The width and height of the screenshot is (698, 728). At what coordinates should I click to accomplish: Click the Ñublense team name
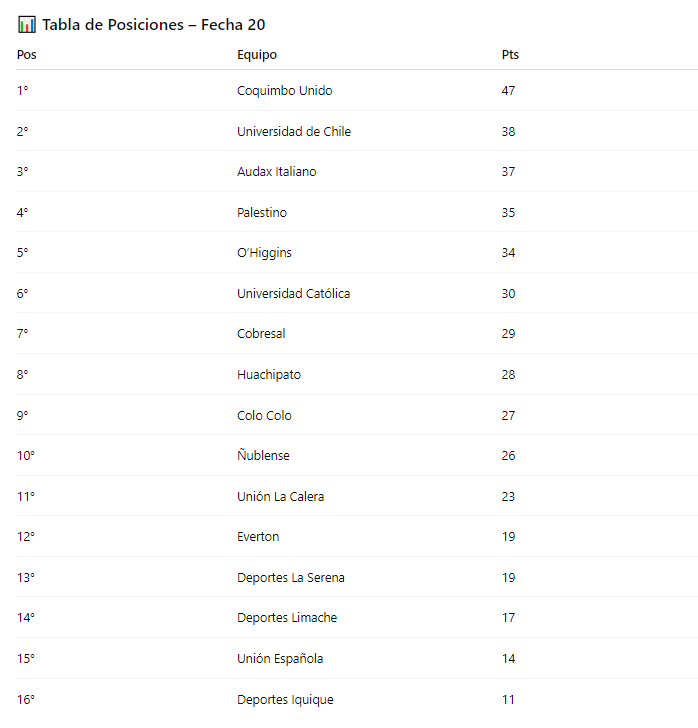(263, 455)
